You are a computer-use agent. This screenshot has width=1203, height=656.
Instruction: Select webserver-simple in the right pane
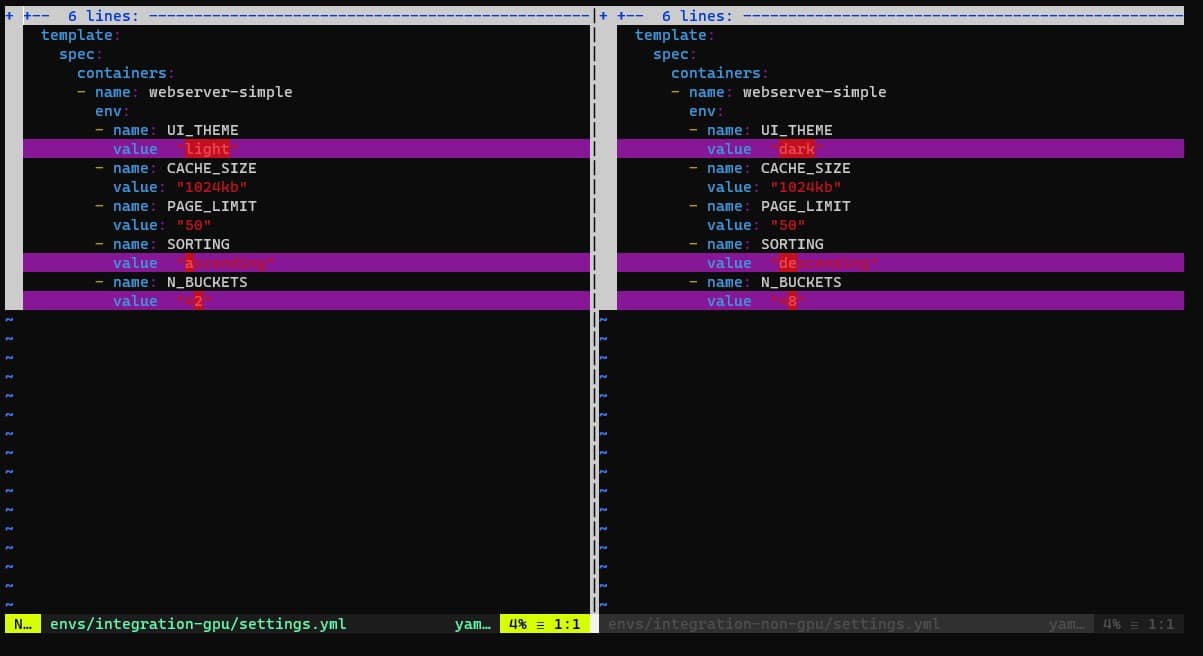[x=815, y=92]
